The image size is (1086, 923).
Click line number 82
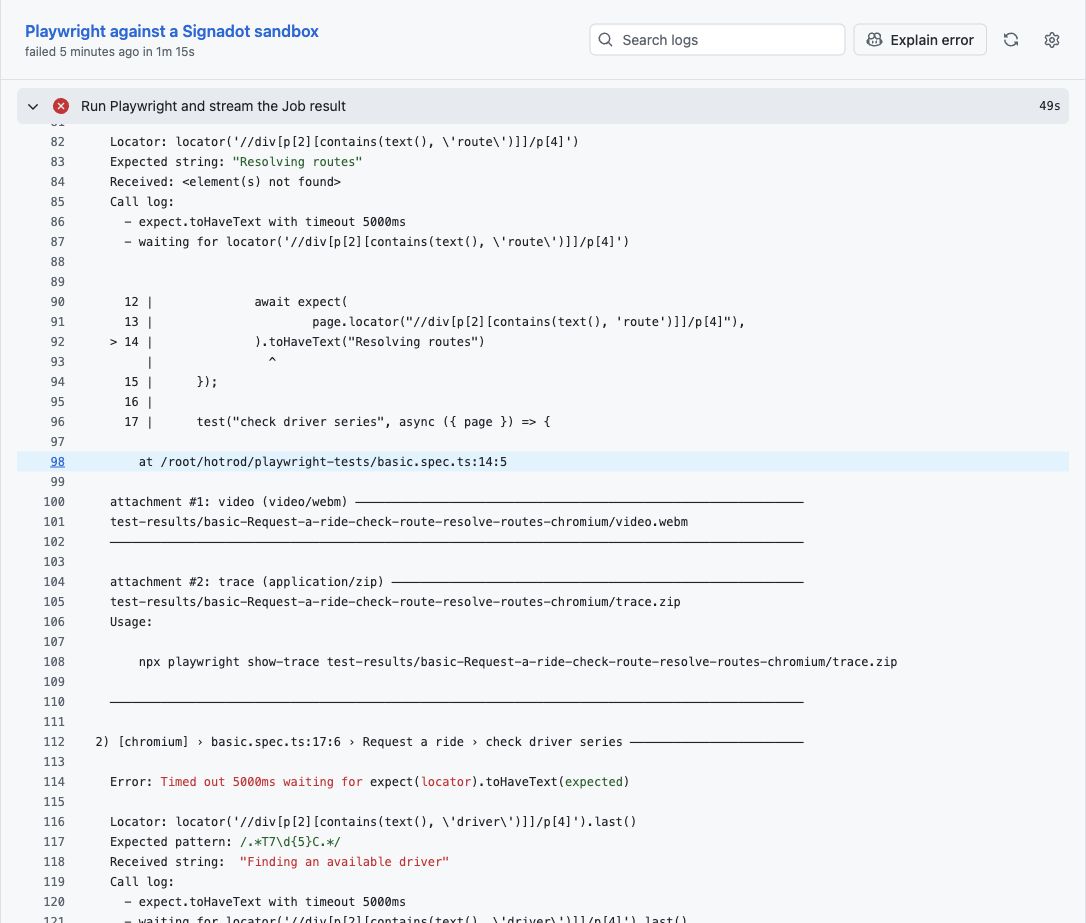tap(57, 142)
